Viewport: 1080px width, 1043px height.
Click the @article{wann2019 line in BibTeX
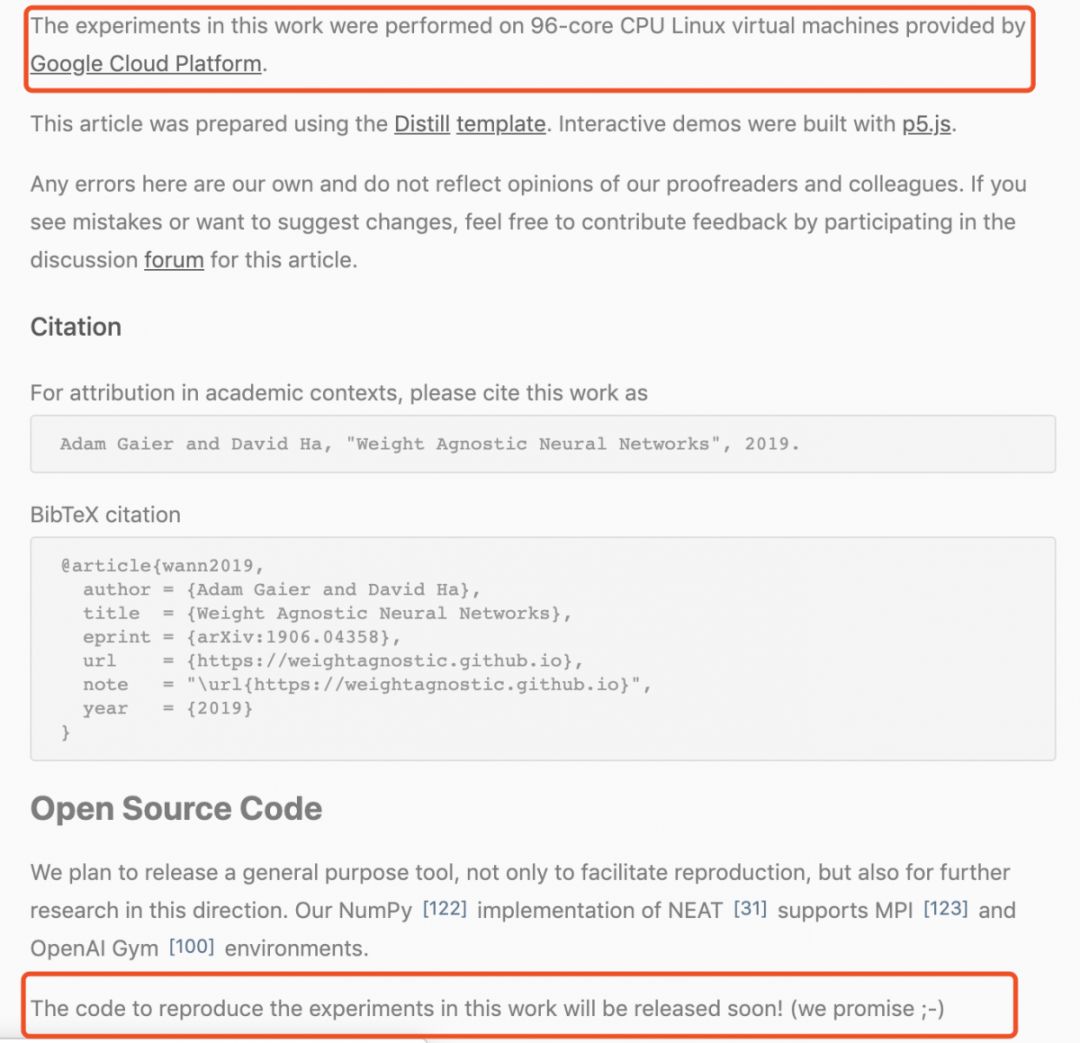pyautogui.click(x=161, y=565)
